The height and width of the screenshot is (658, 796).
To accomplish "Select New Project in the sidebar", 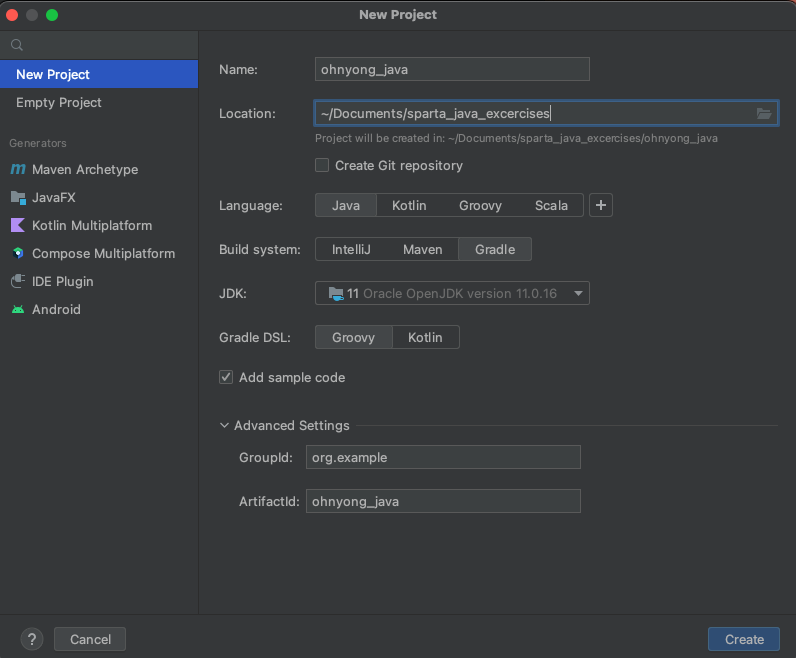I will 99,74.
